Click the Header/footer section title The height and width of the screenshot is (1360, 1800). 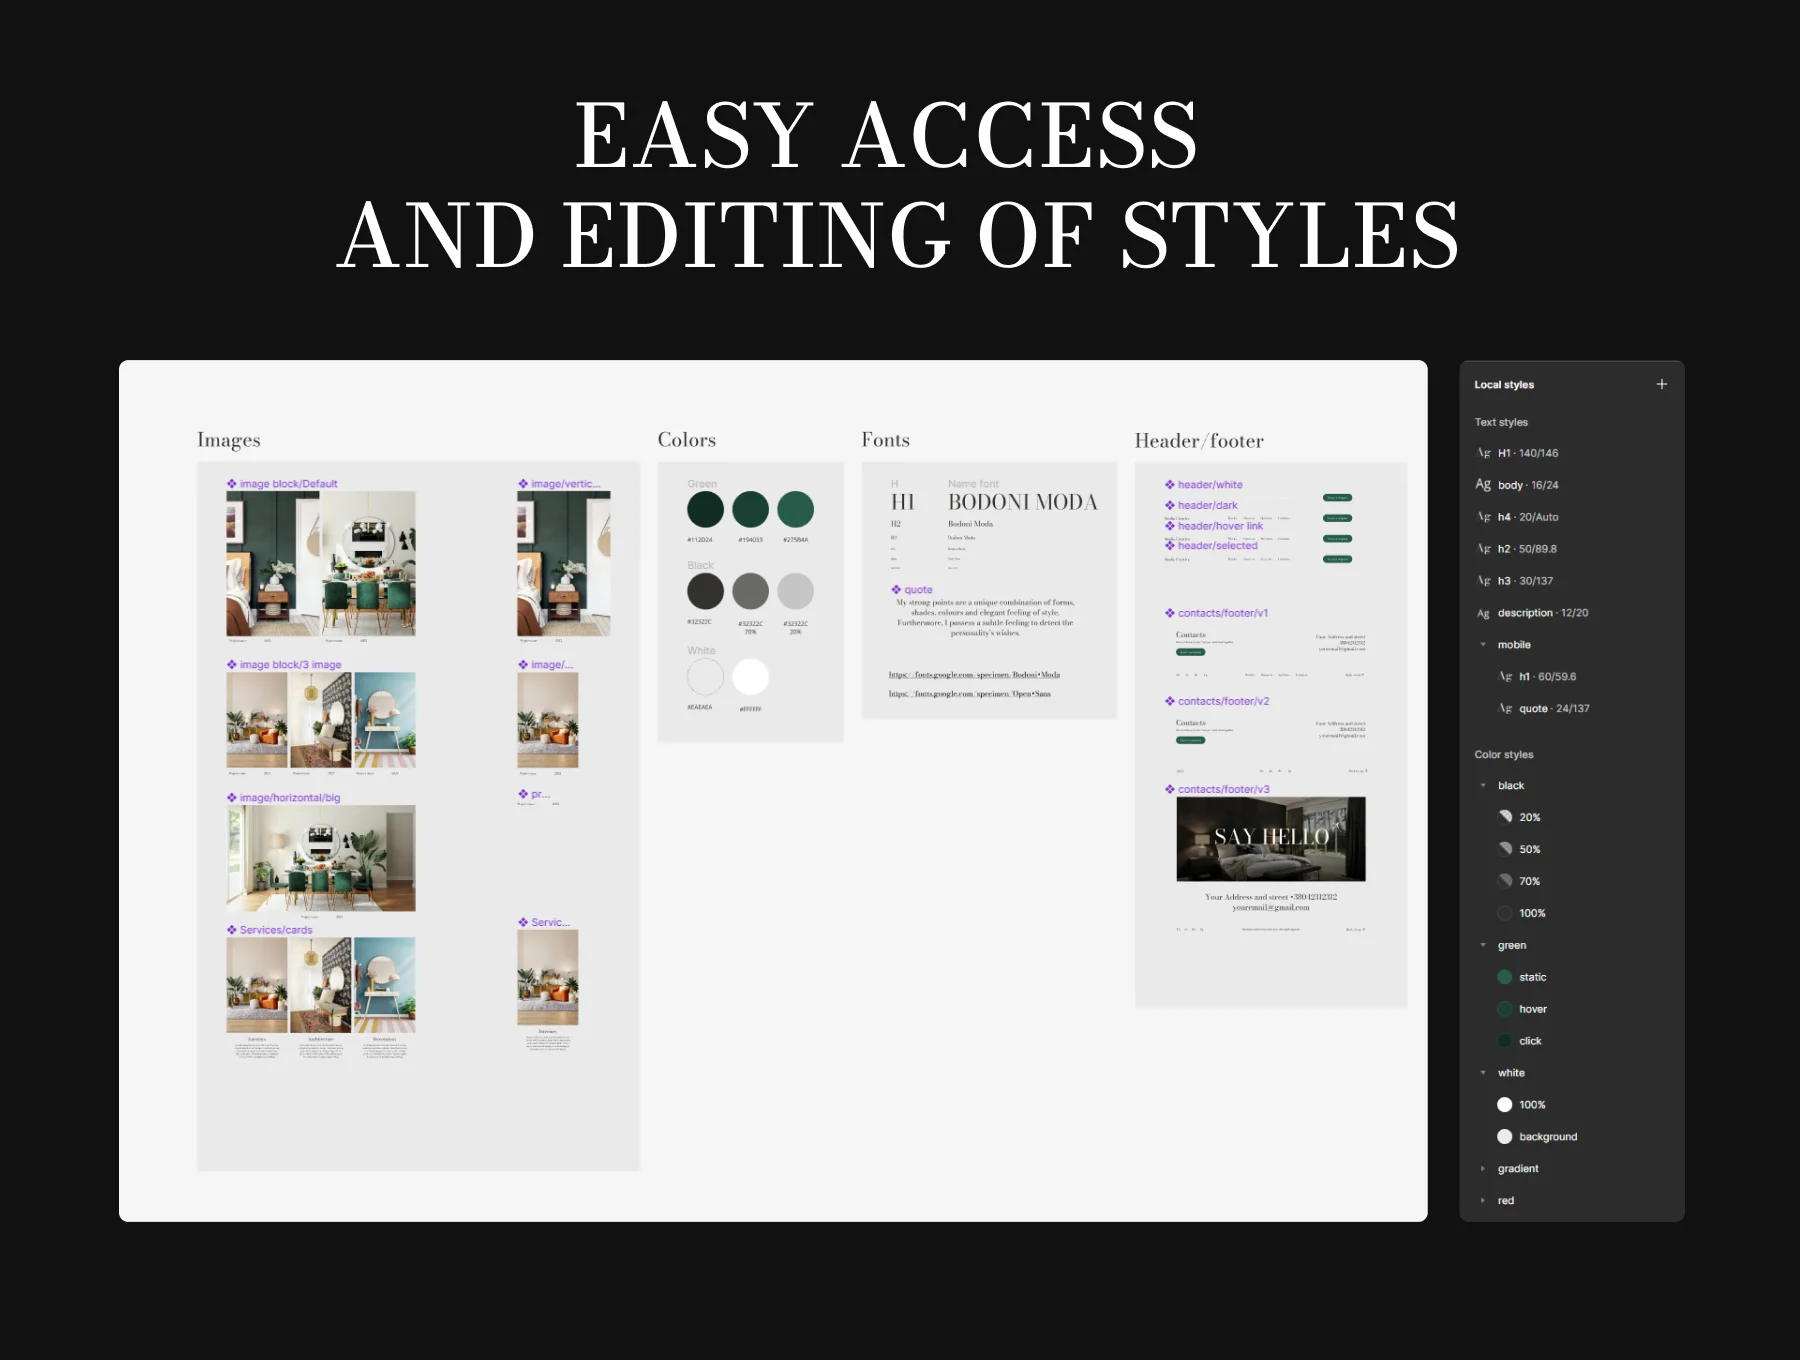coord(1199,441)
